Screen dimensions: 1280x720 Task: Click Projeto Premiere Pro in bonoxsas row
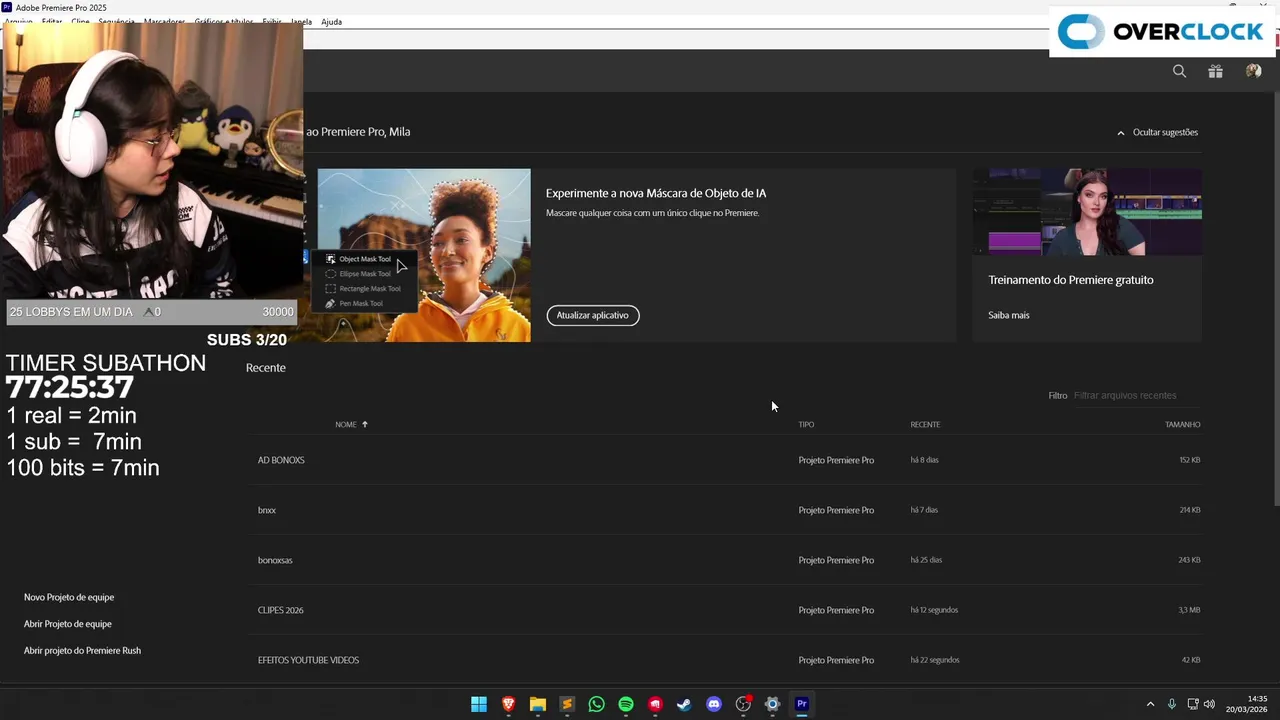coord(836,560)
